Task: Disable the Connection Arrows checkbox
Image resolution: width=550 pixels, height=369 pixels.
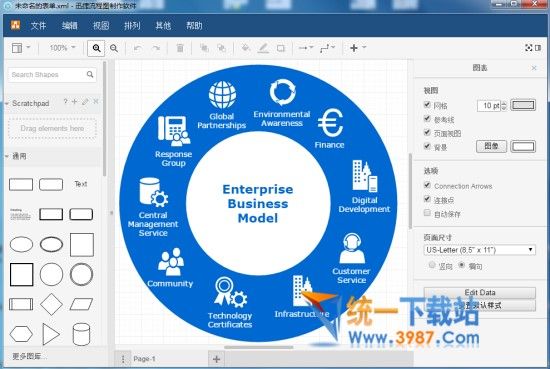Action: point(427,185)
